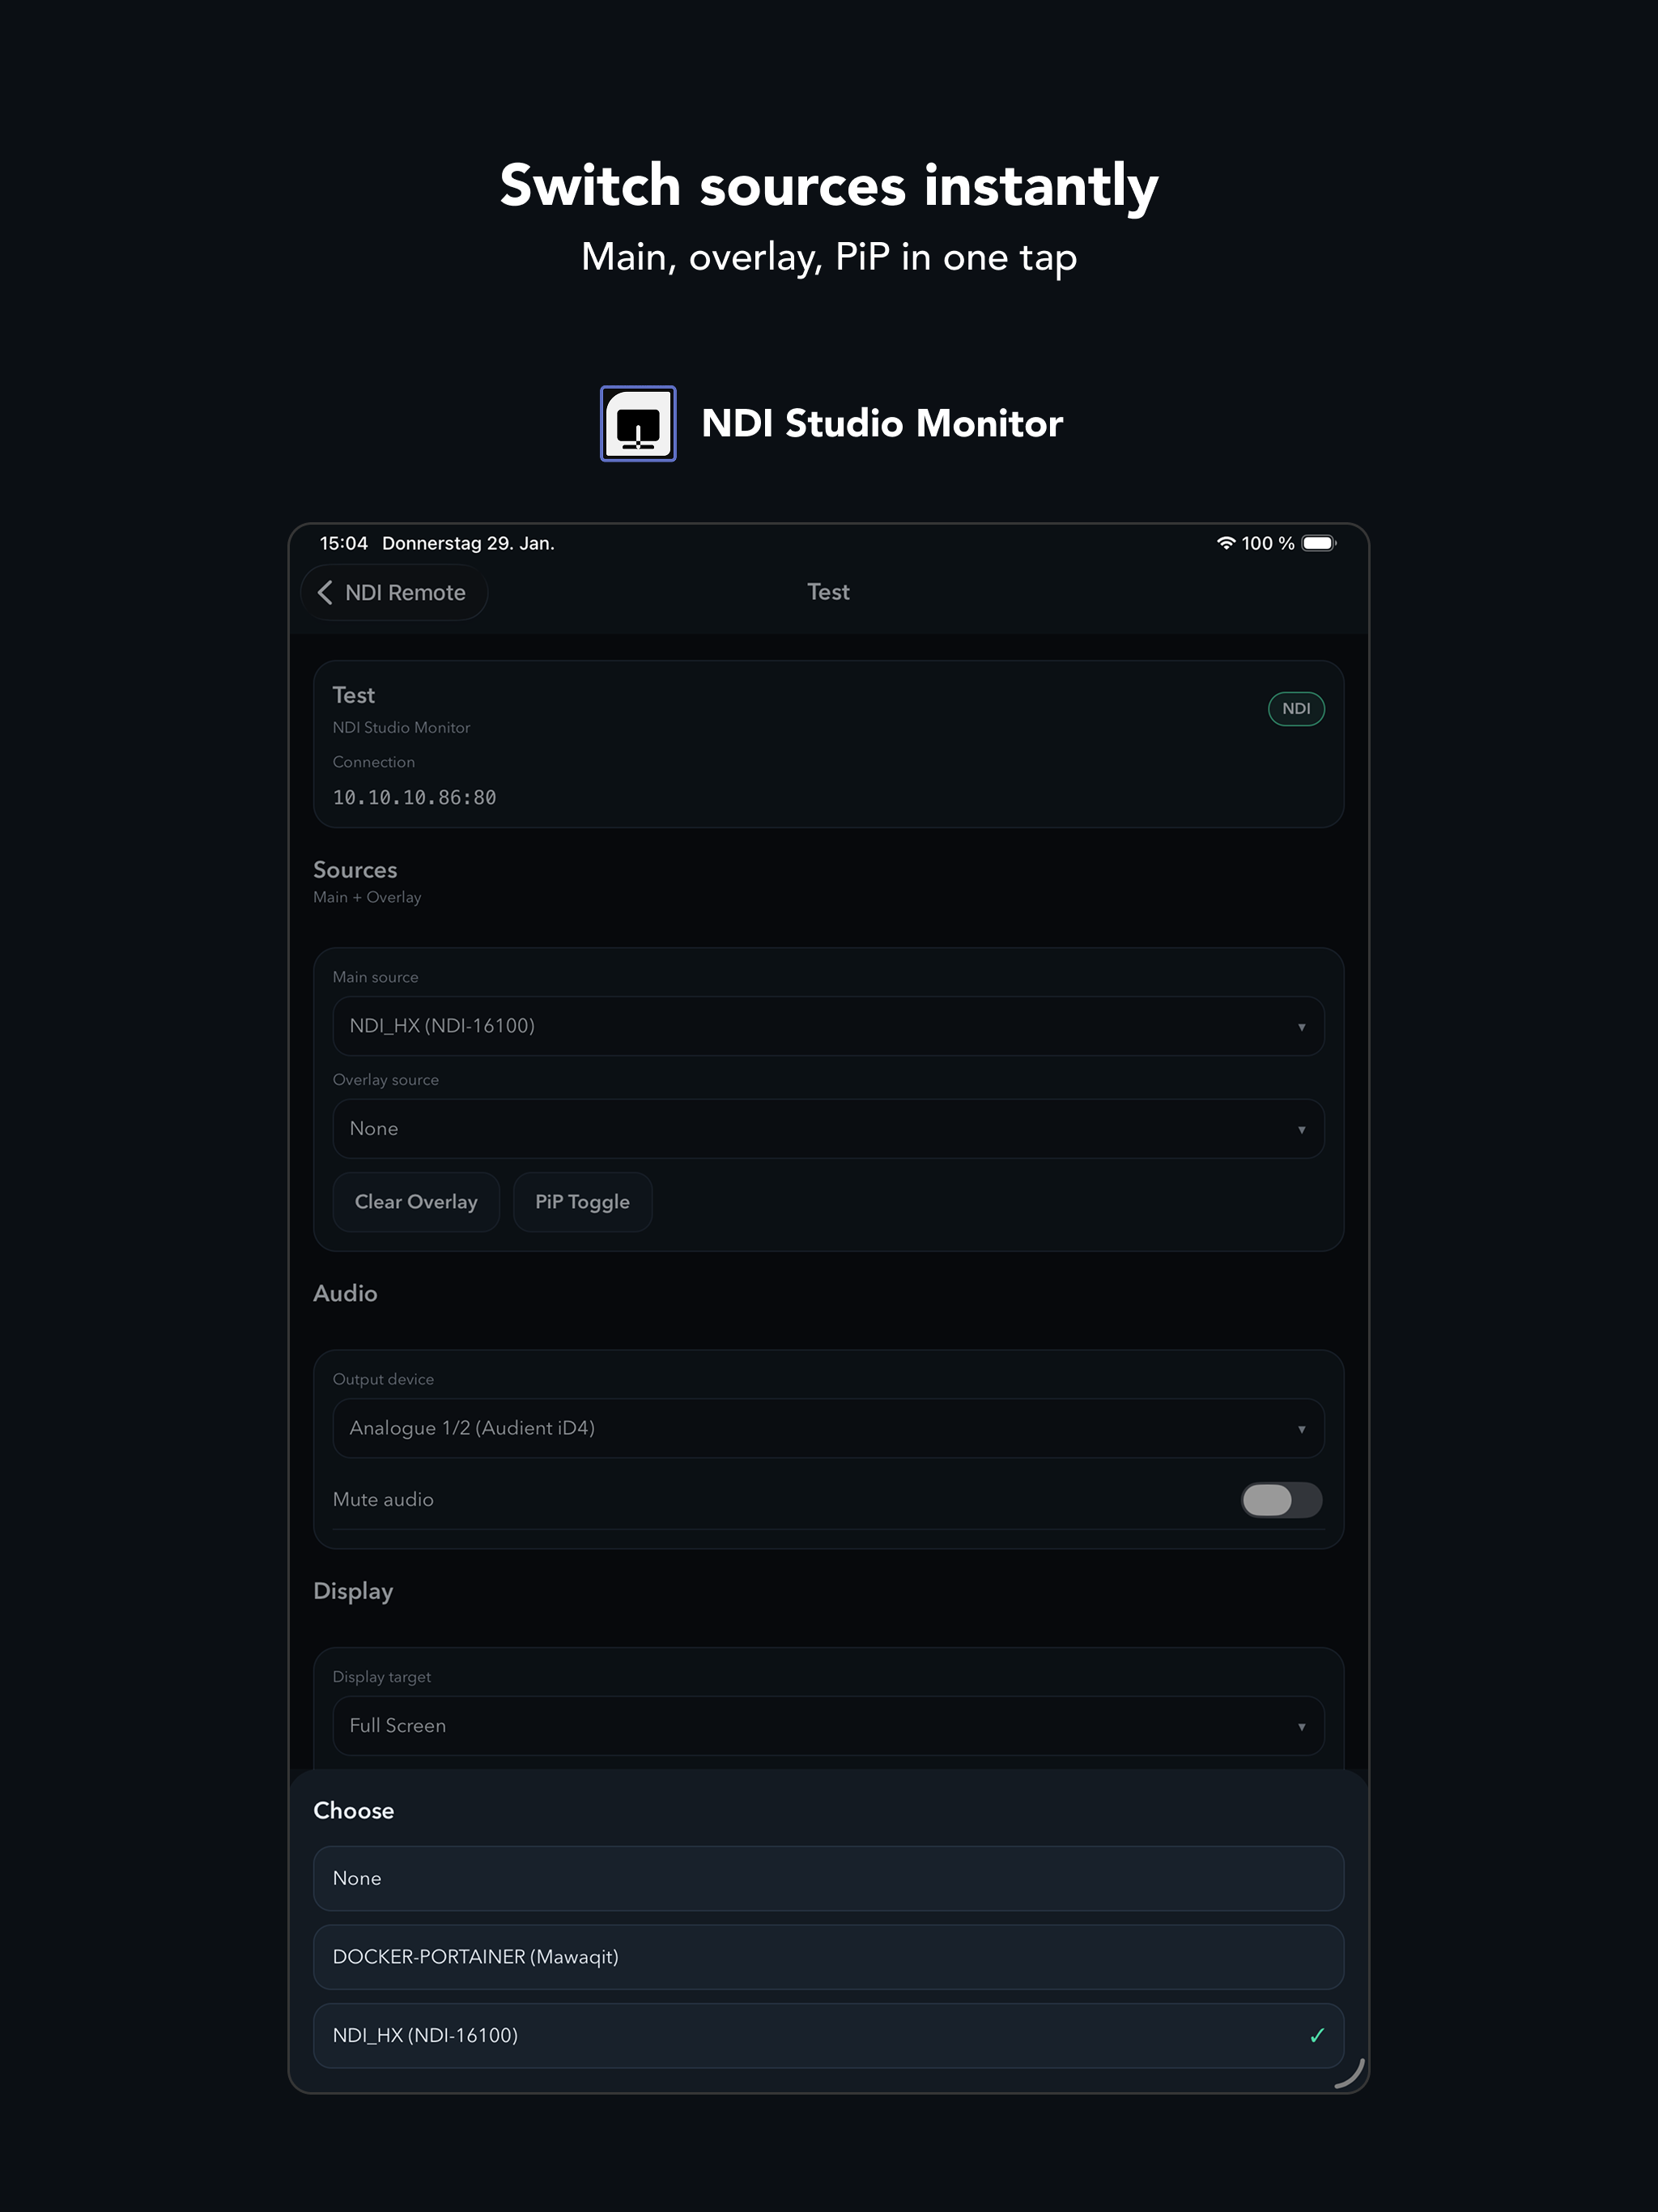This screenshot has height=2212, width=1658.
Task: Click the Display target dropdown arrow
Action: 1301,1727
